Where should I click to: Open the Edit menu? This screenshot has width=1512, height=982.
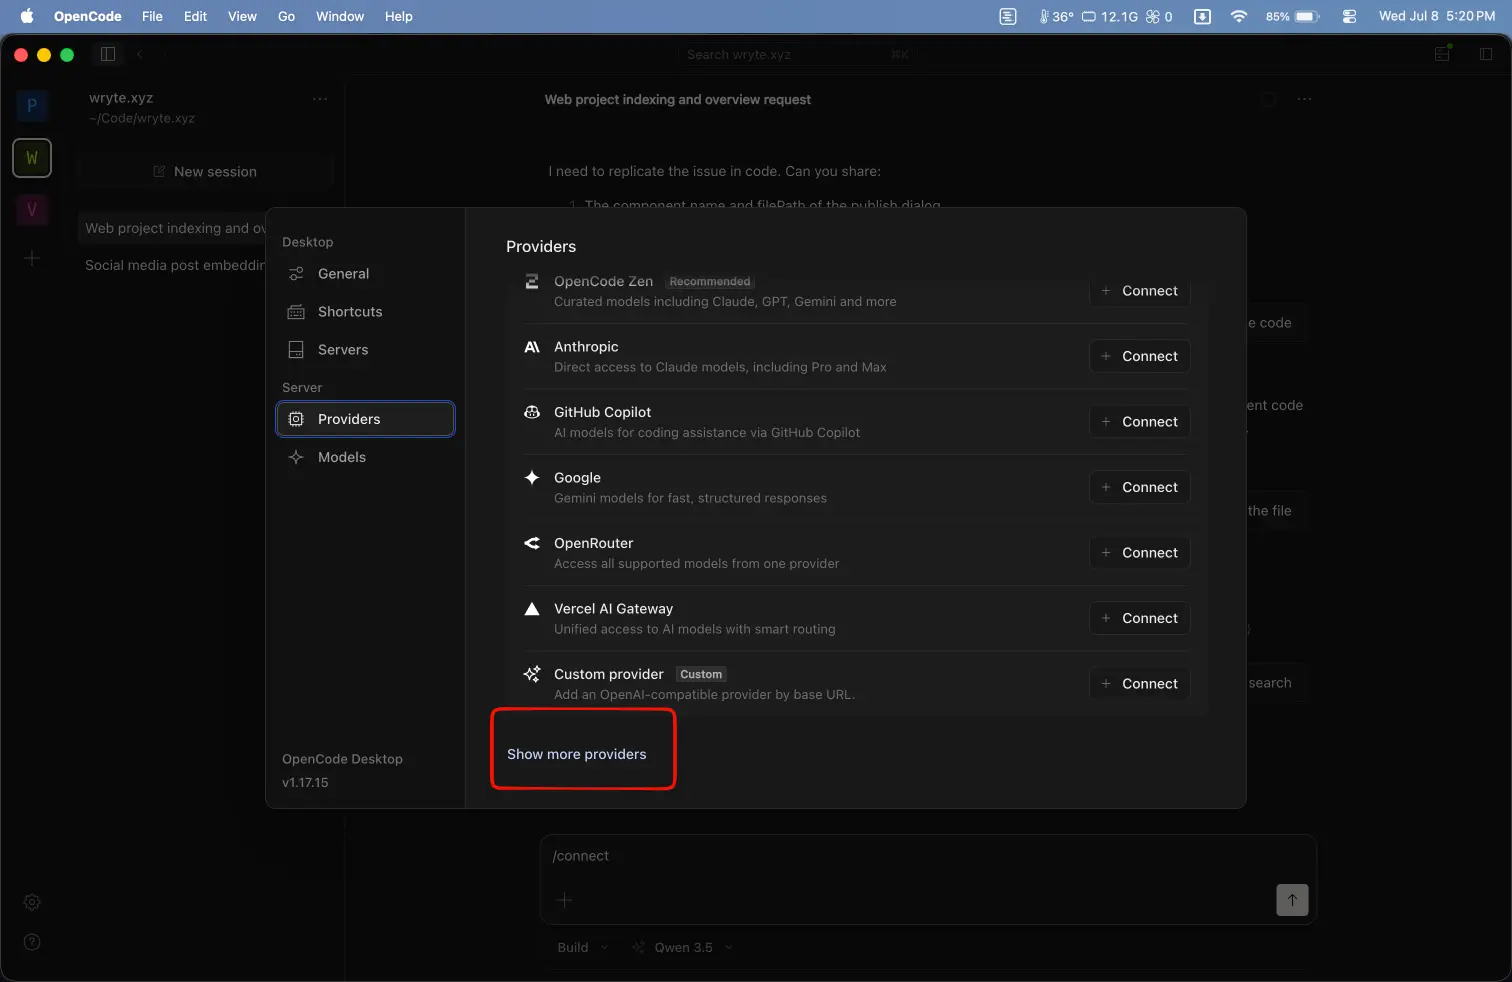195,16
